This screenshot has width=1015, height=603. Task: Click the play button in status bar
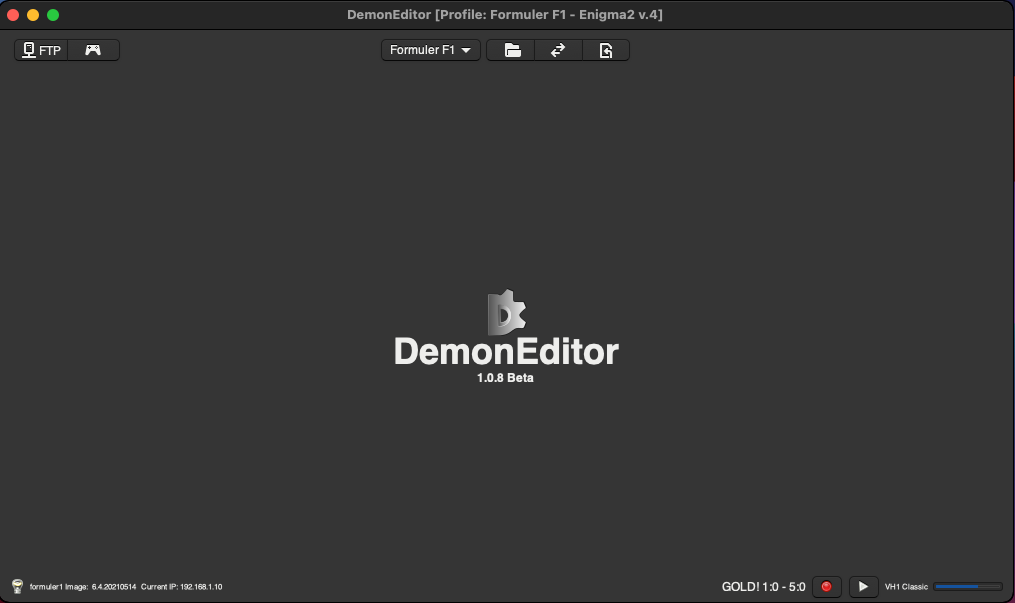(x=864, y=586)
